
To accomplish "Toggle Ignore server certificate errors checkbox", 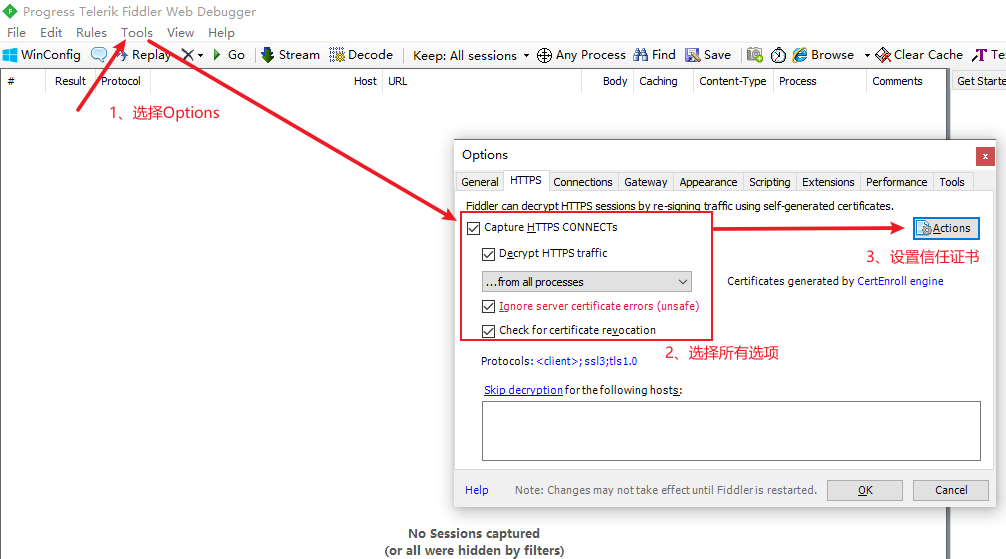I will coord(488,307).
